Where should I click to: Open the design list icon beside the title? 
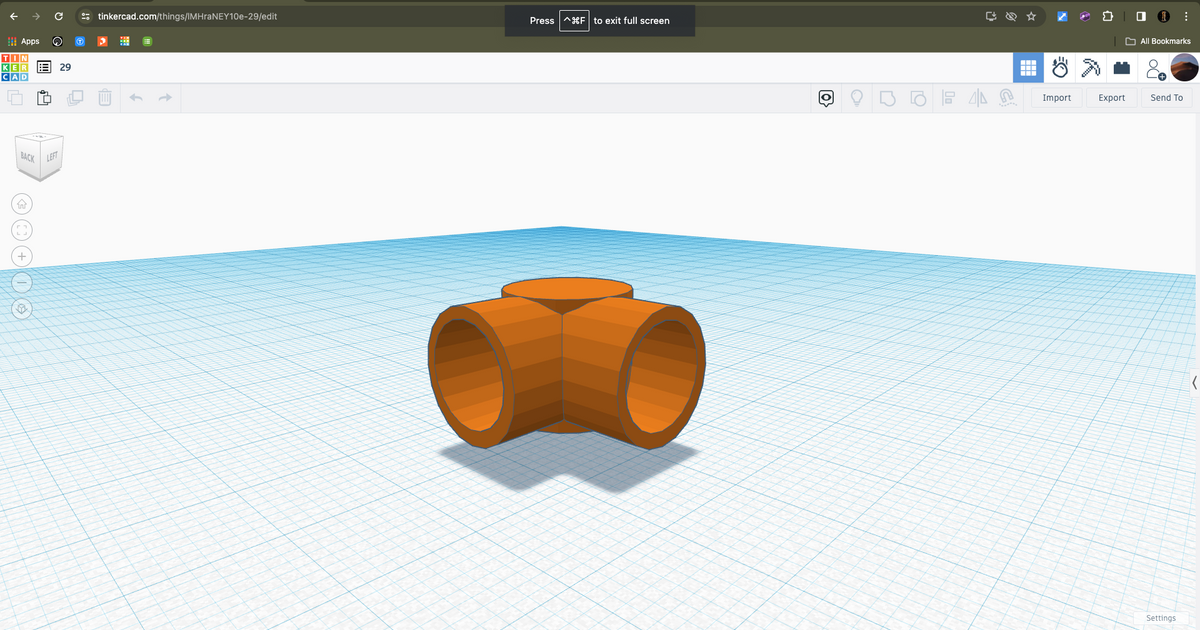pos(44,68)
